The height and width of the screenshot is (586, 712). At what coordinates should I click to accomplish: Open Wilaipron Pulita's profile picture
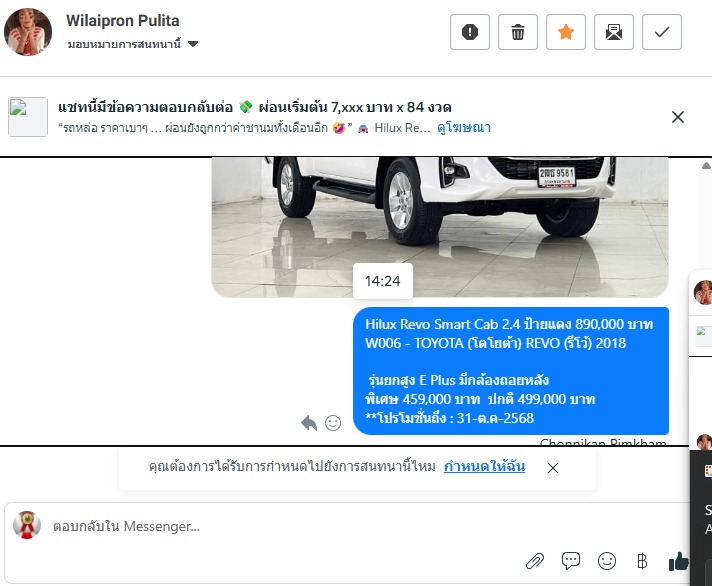28,32
